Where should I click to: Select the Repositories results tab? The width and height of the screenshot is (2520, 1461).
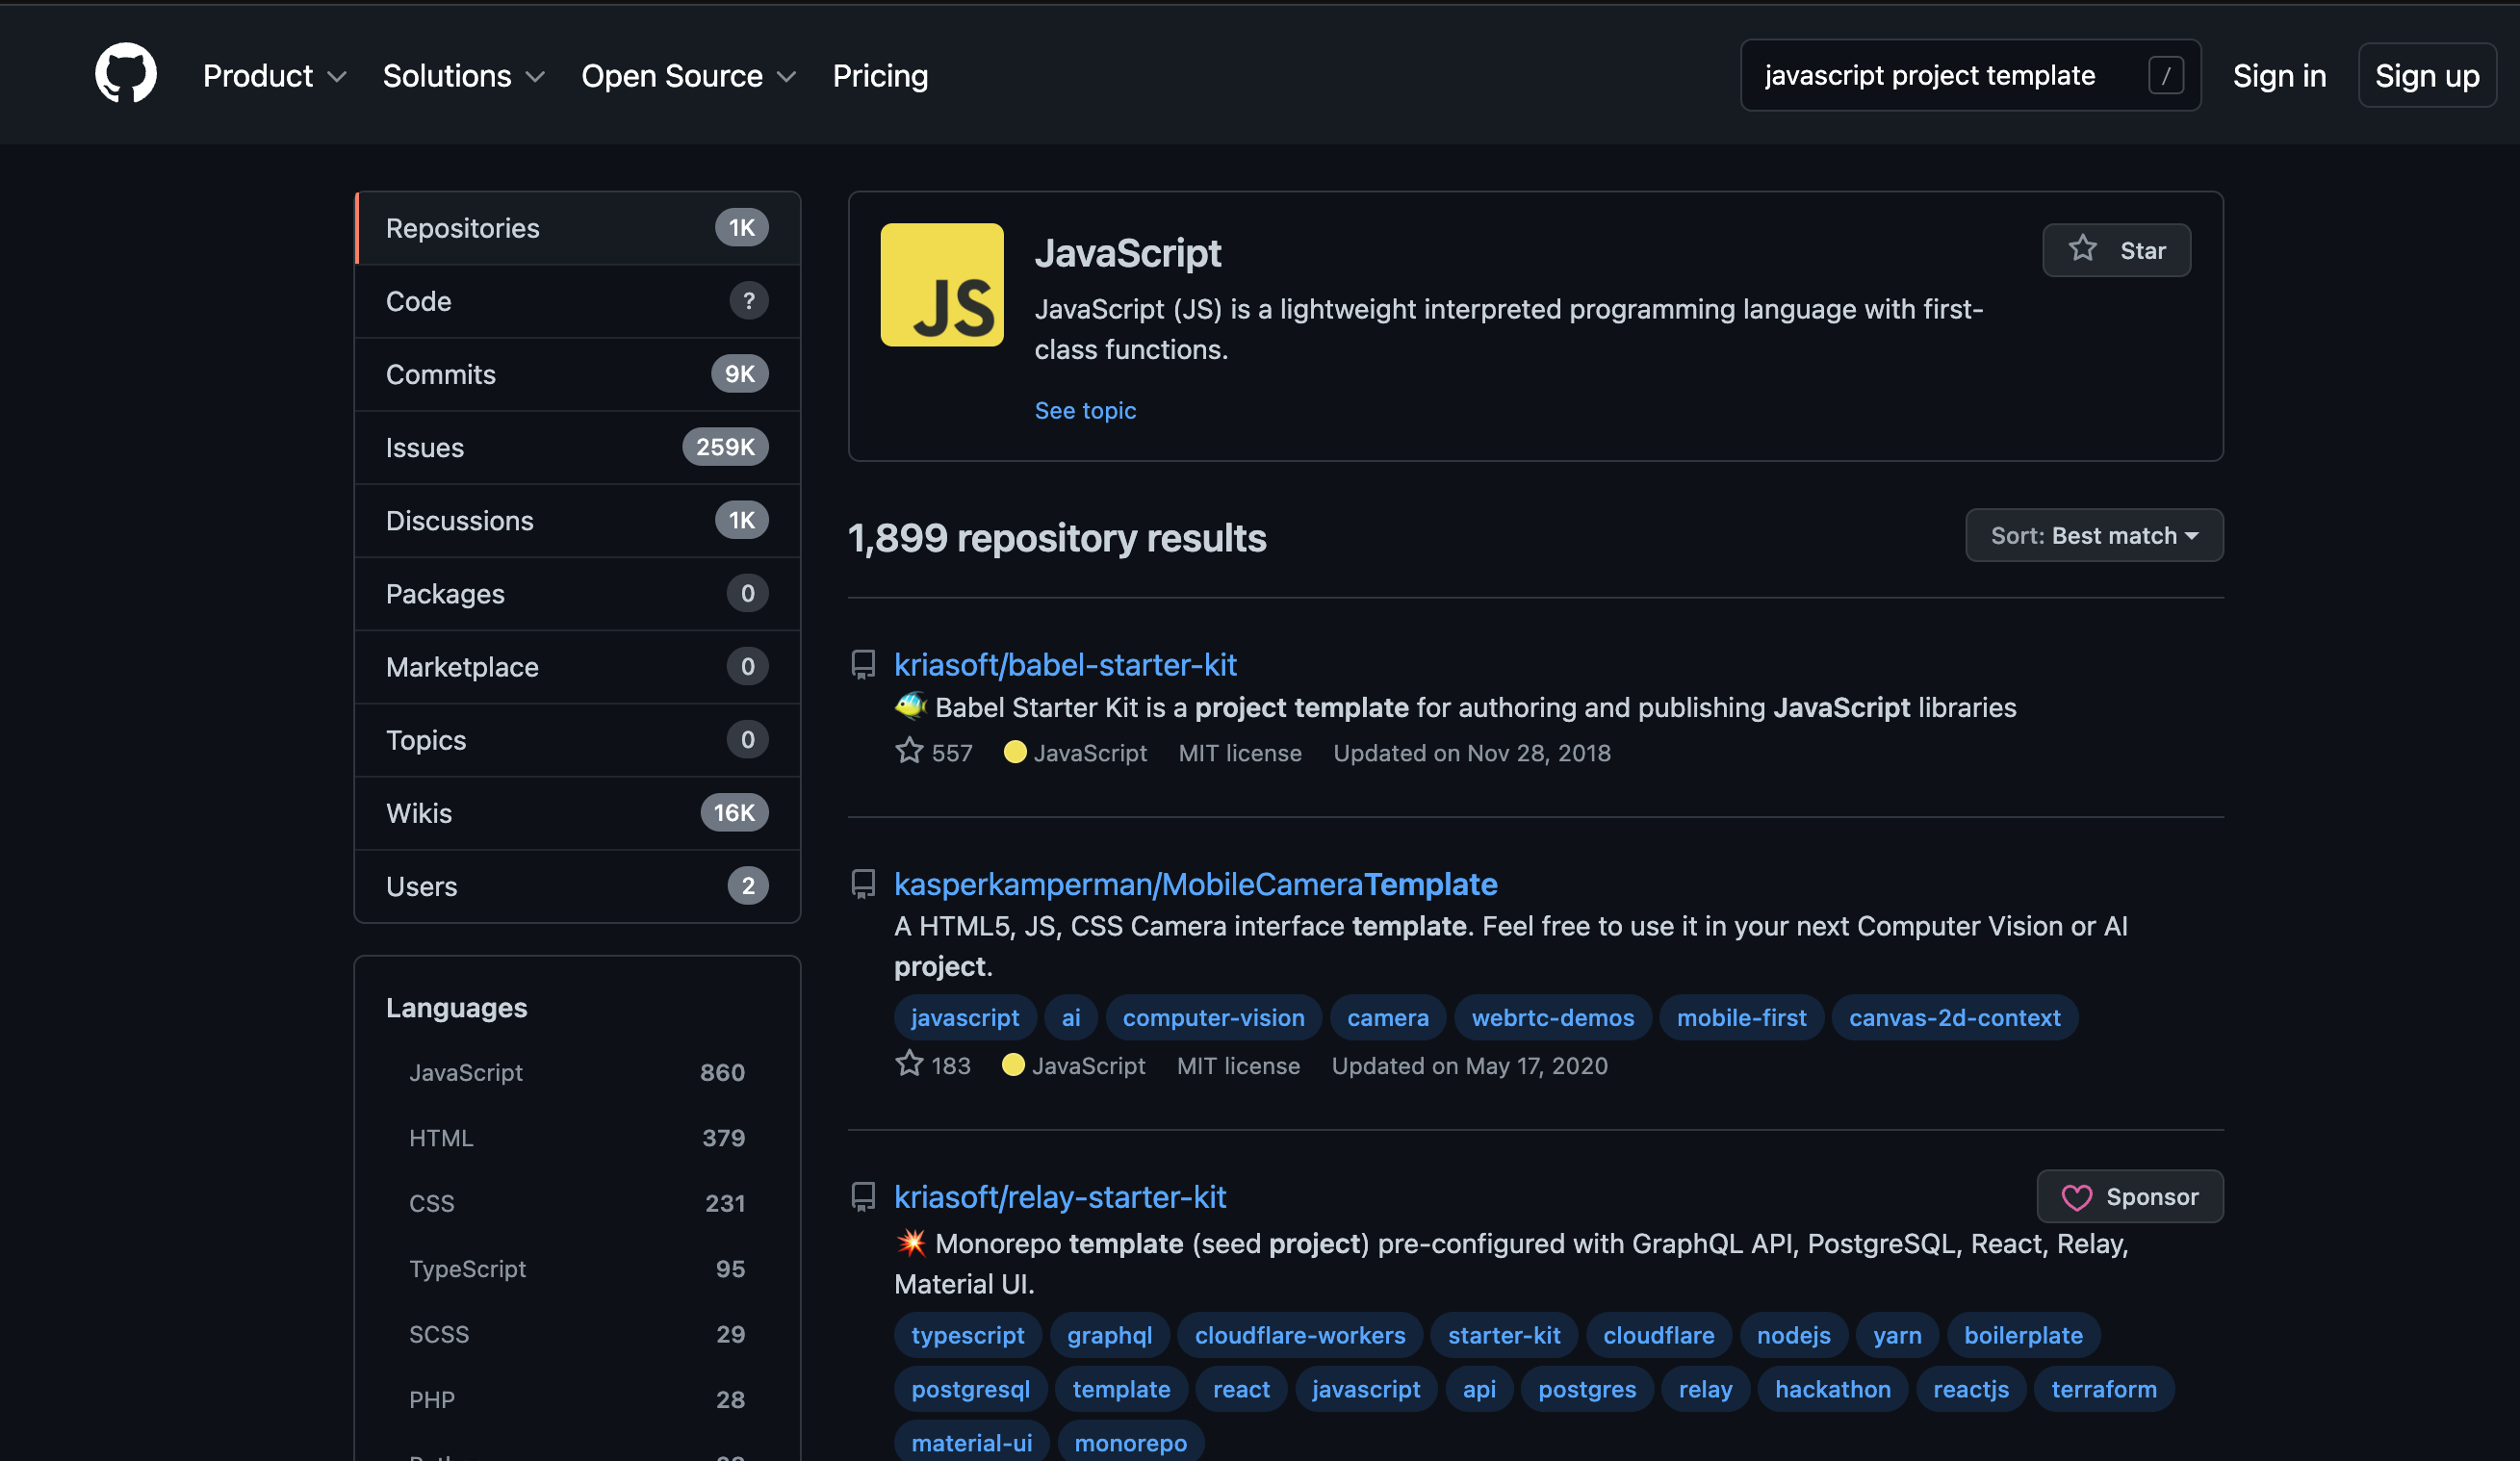pos(577,228)
